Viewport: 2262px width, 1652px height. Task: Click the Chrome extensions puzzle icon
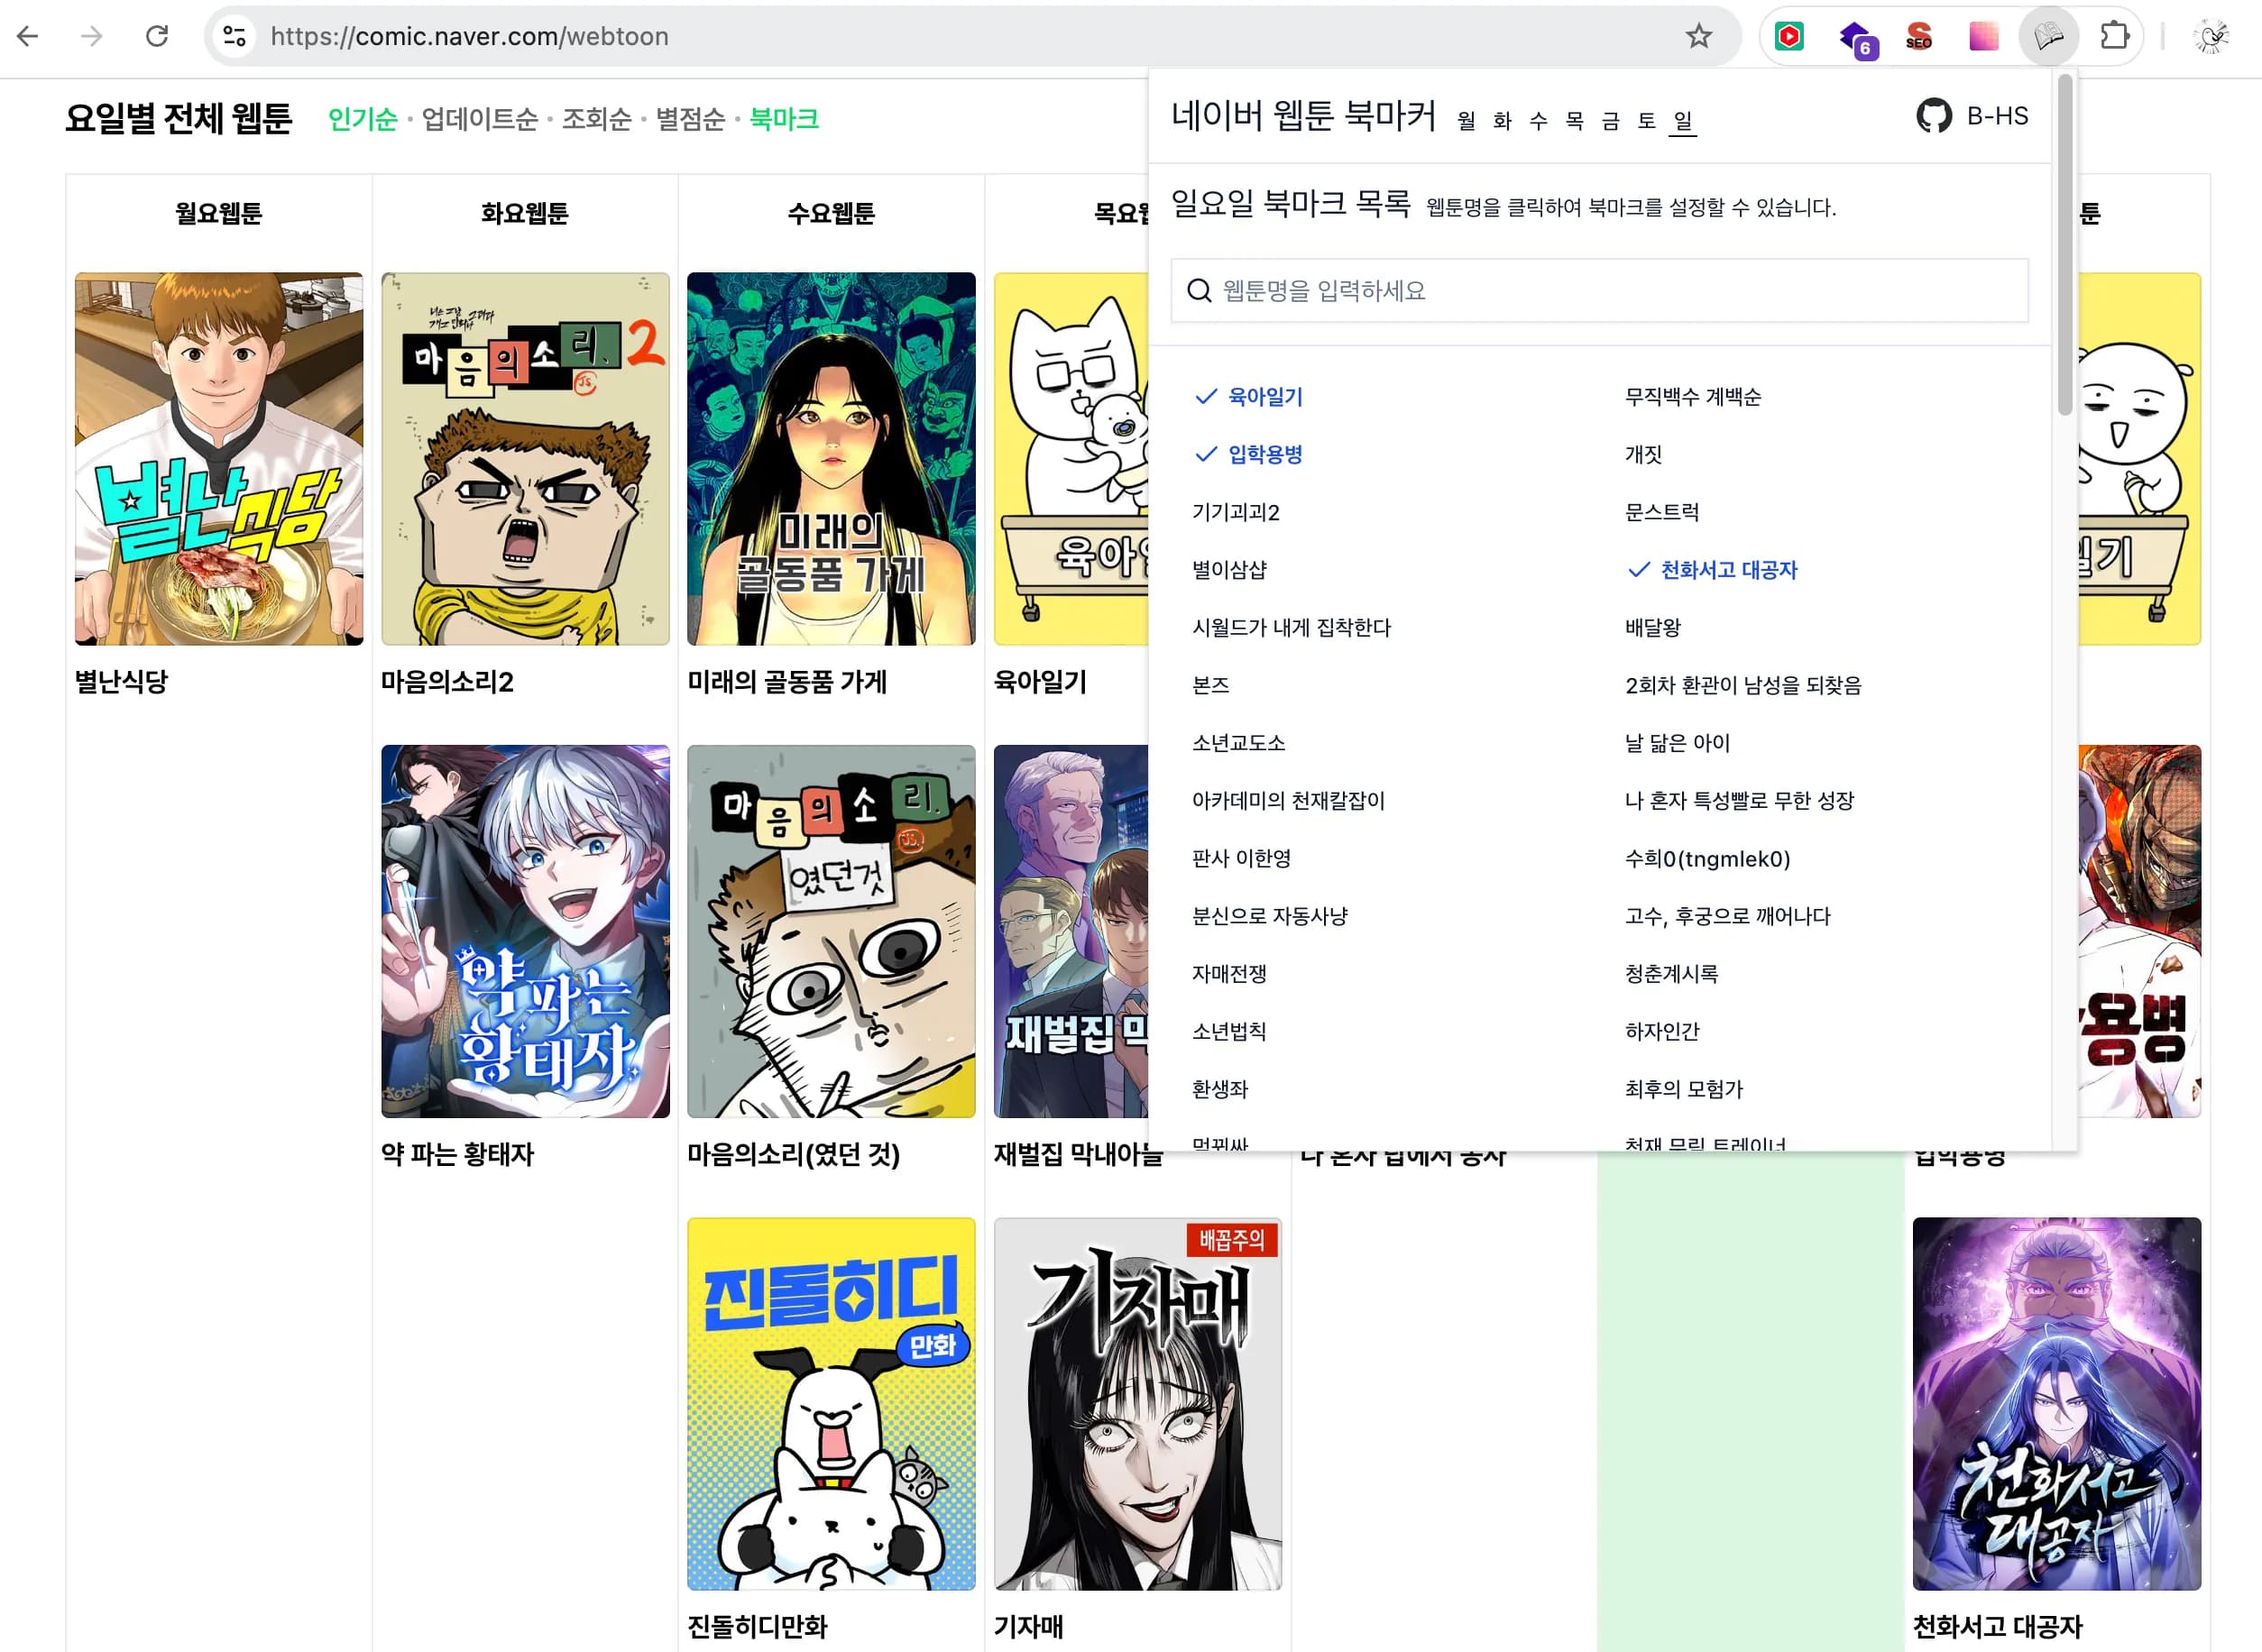point(2114,35)
